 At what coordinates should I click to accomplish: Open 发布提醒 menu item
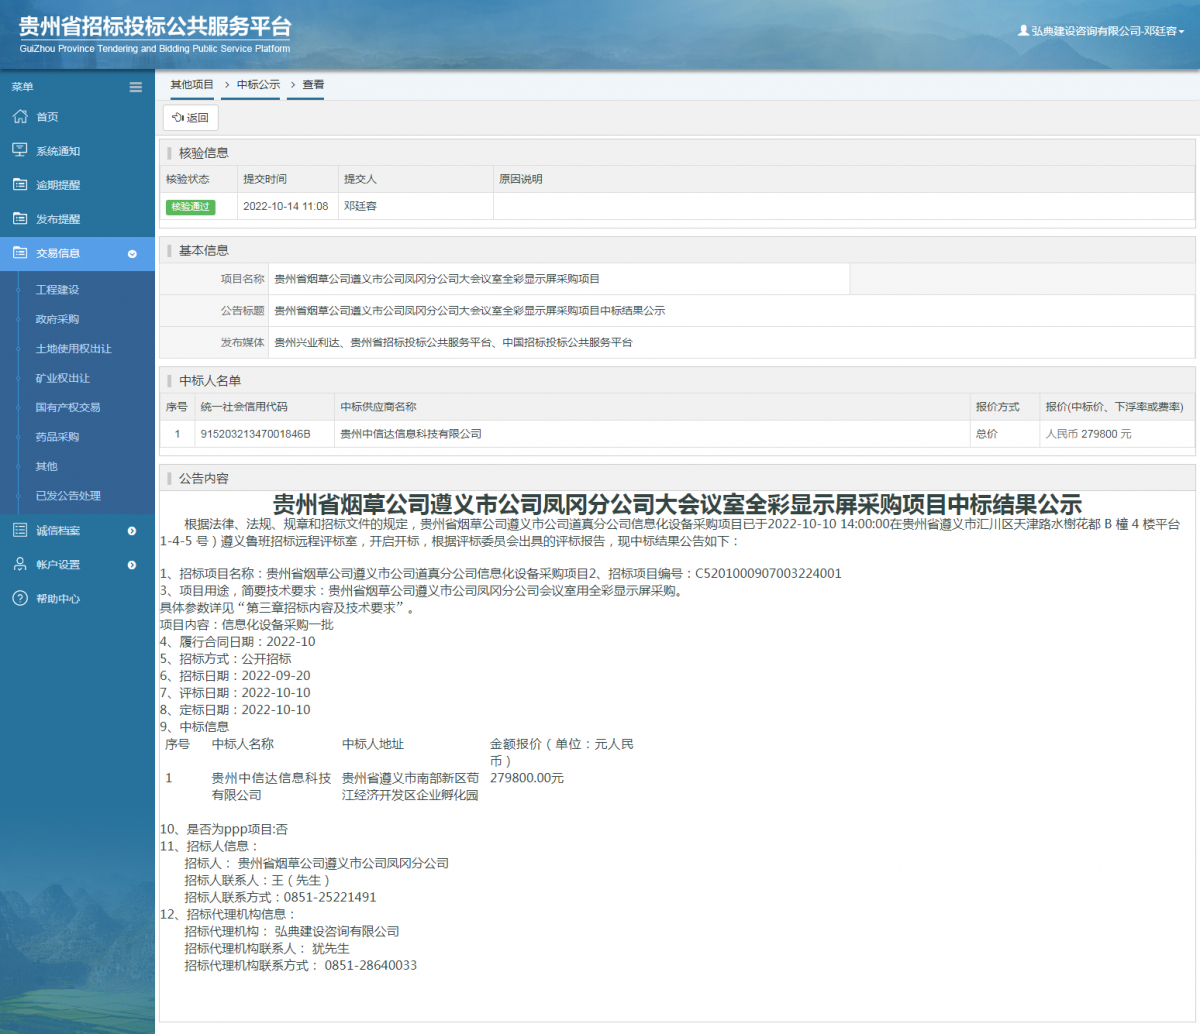click(x=58, y=219)
